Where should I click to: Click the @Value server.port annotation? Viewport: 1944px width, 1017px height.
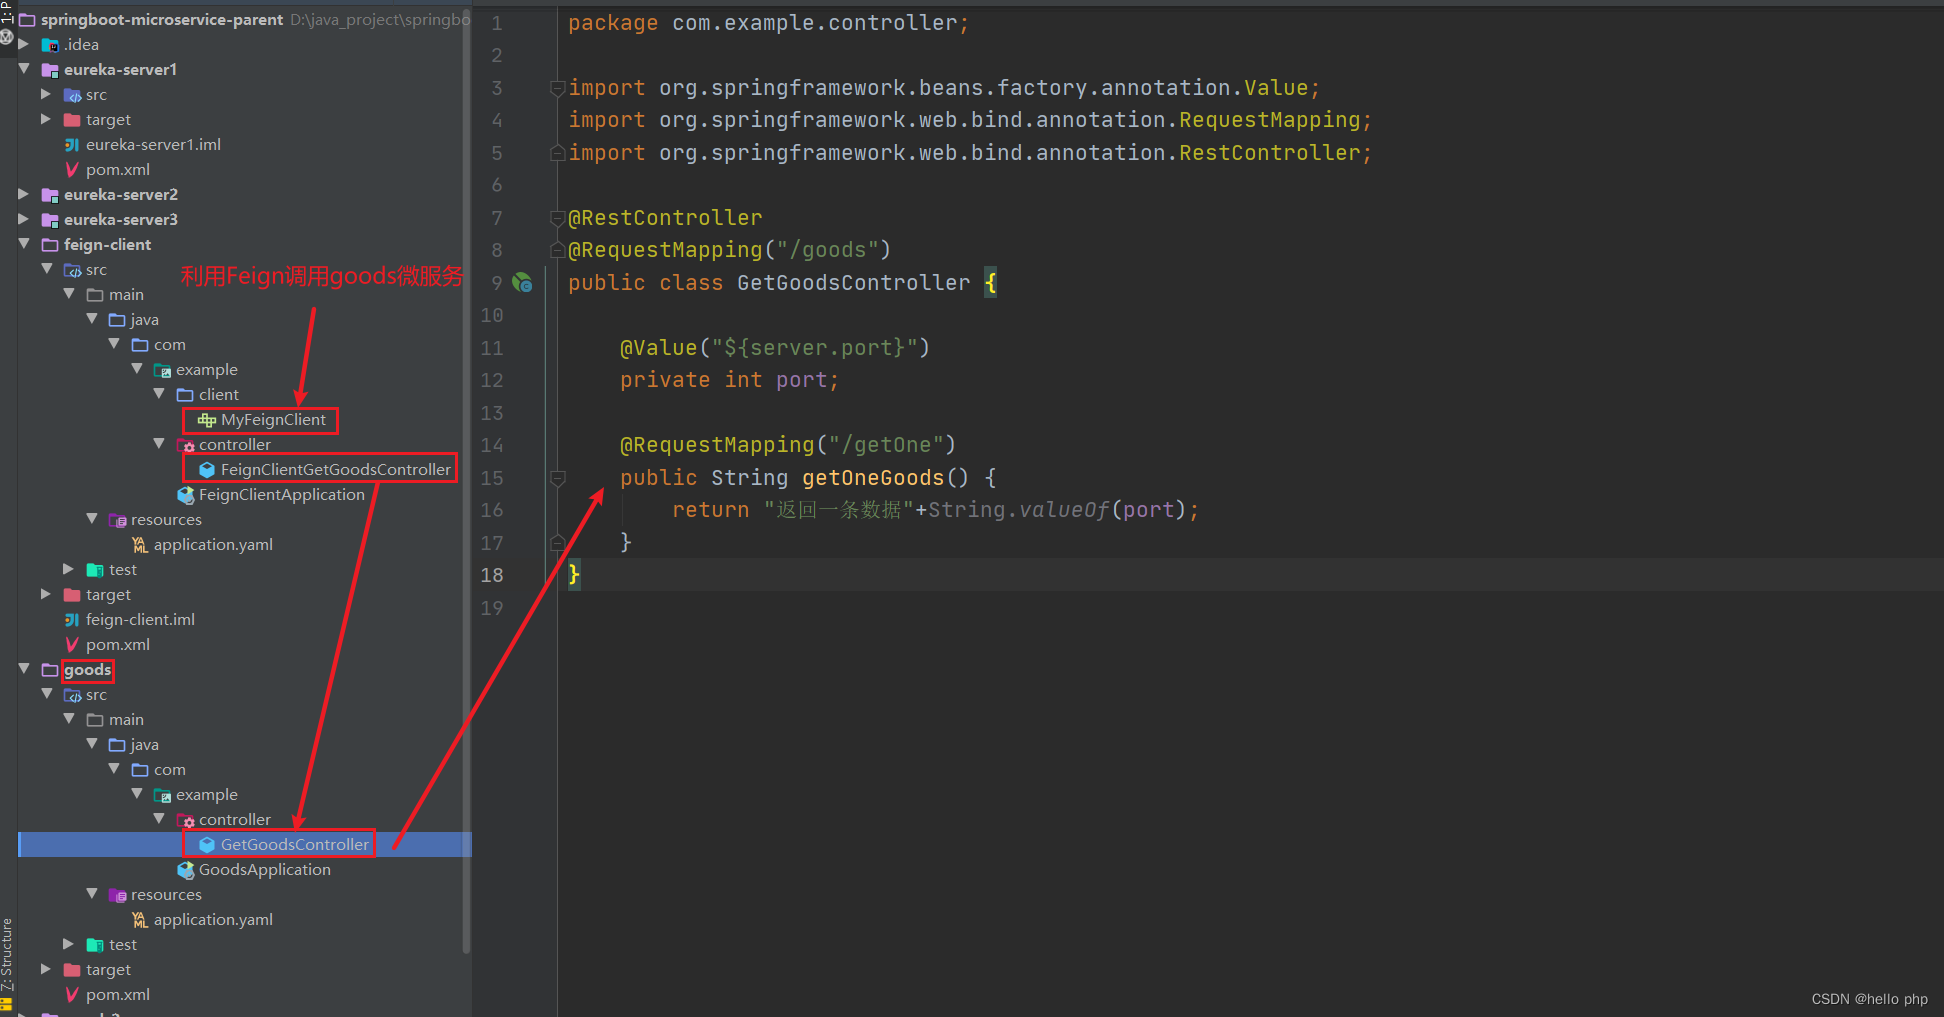click(775, 348)
